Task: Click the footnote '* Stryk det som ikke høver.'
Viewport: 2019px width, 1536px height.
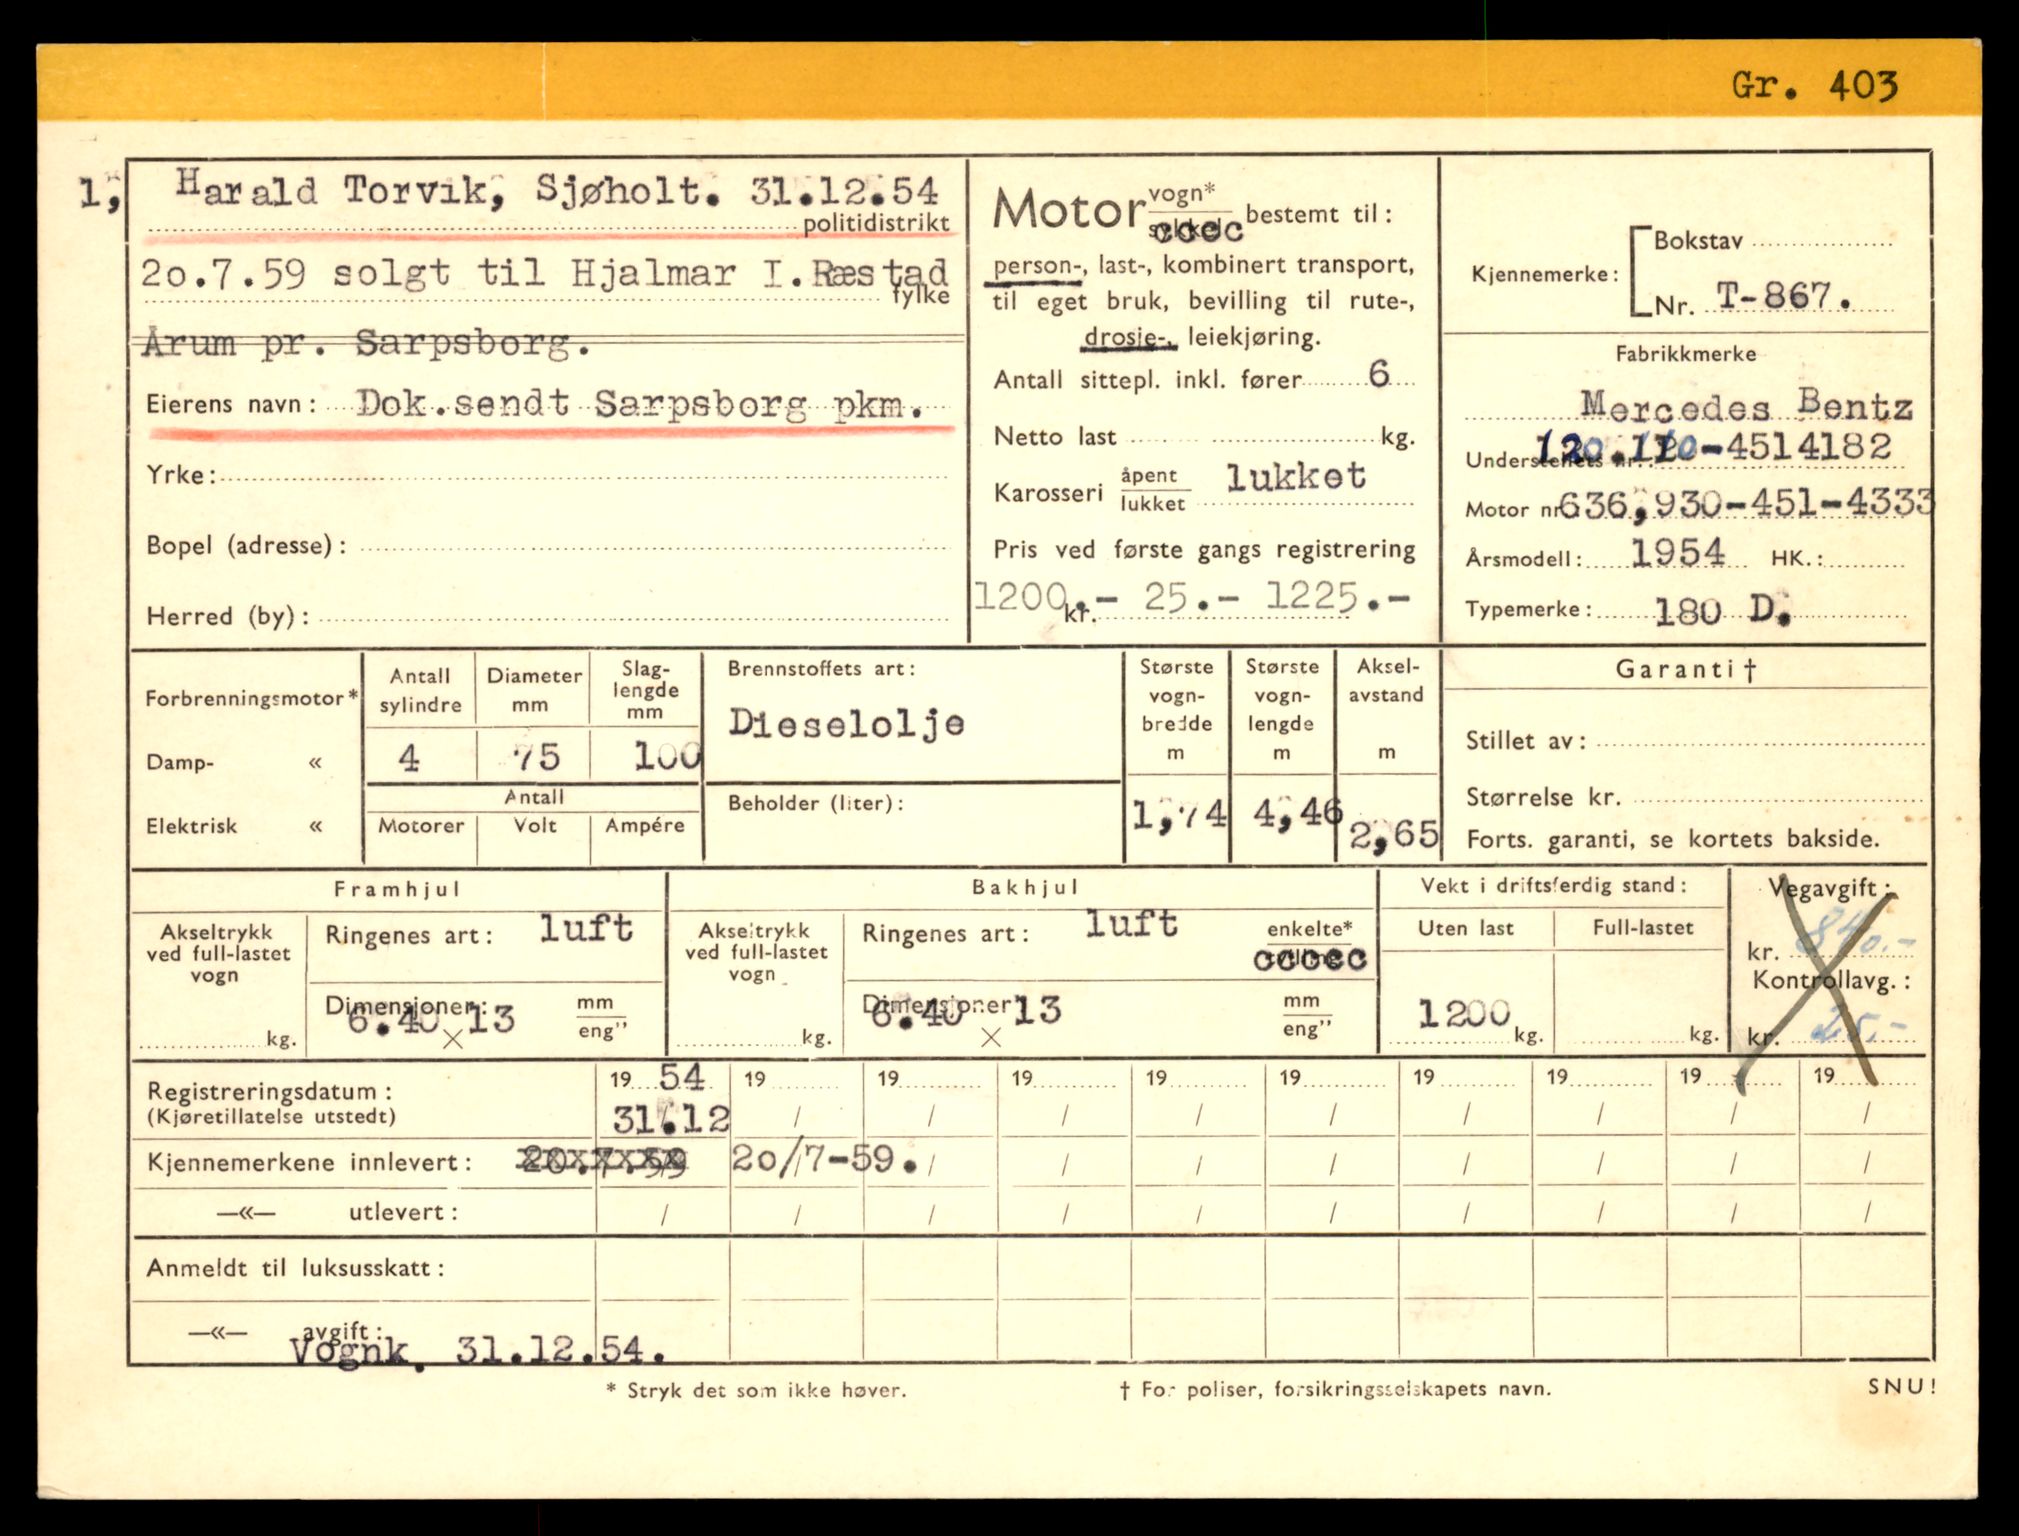Action: click(756, 1390)
